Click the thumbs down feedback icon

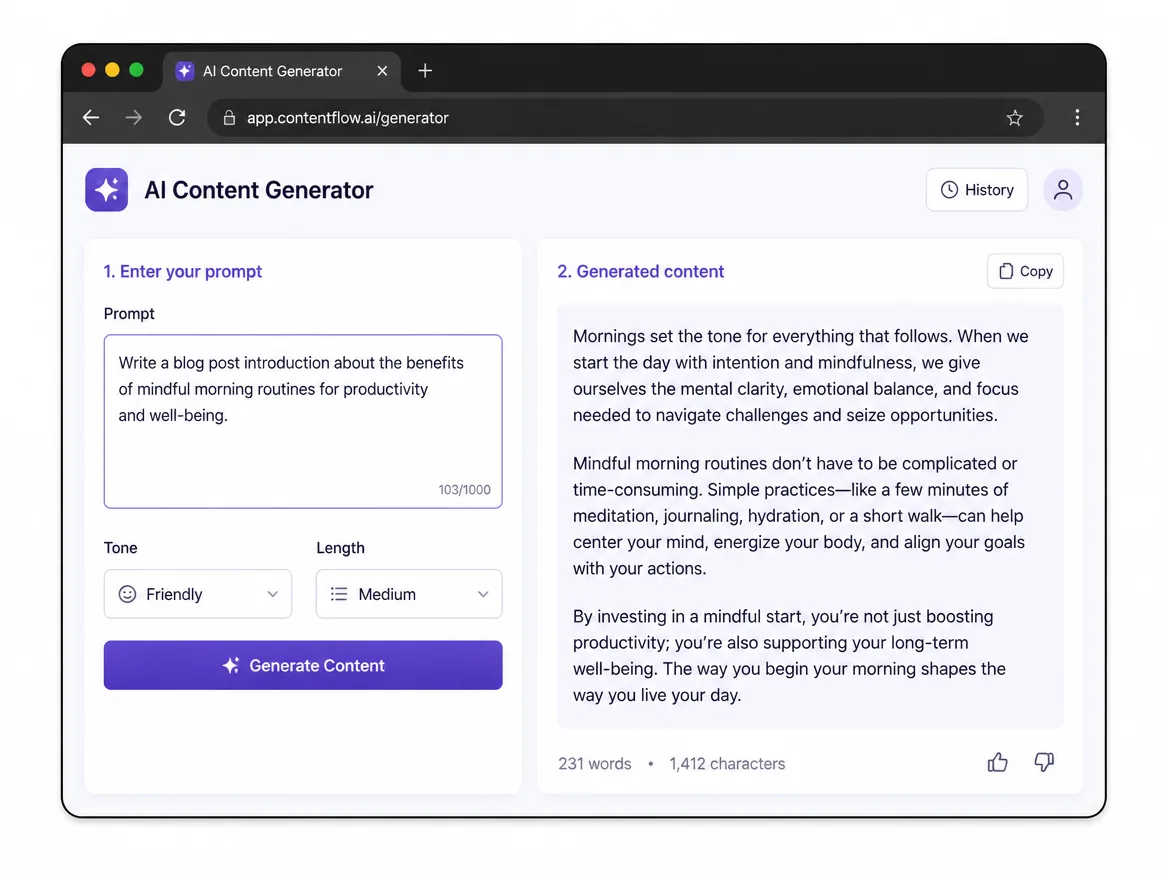tap(1044, 762)
